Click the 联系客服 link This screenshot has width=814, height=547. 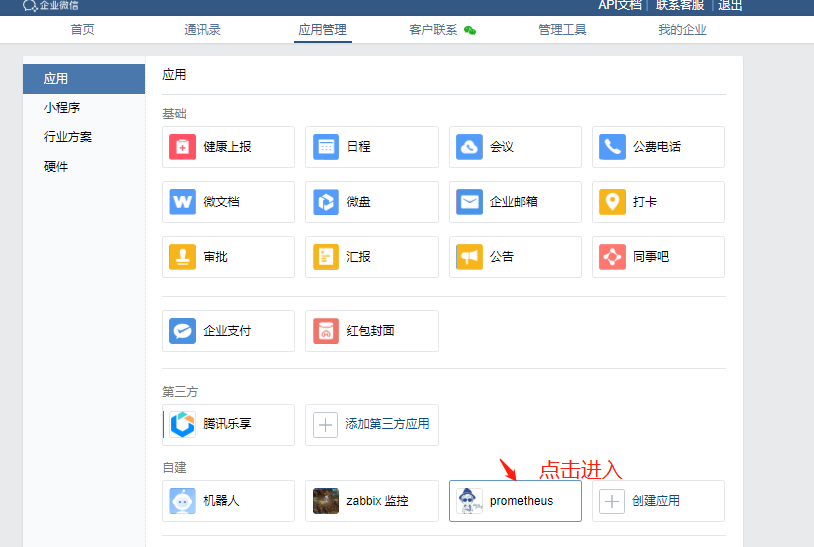coord(680,5)
